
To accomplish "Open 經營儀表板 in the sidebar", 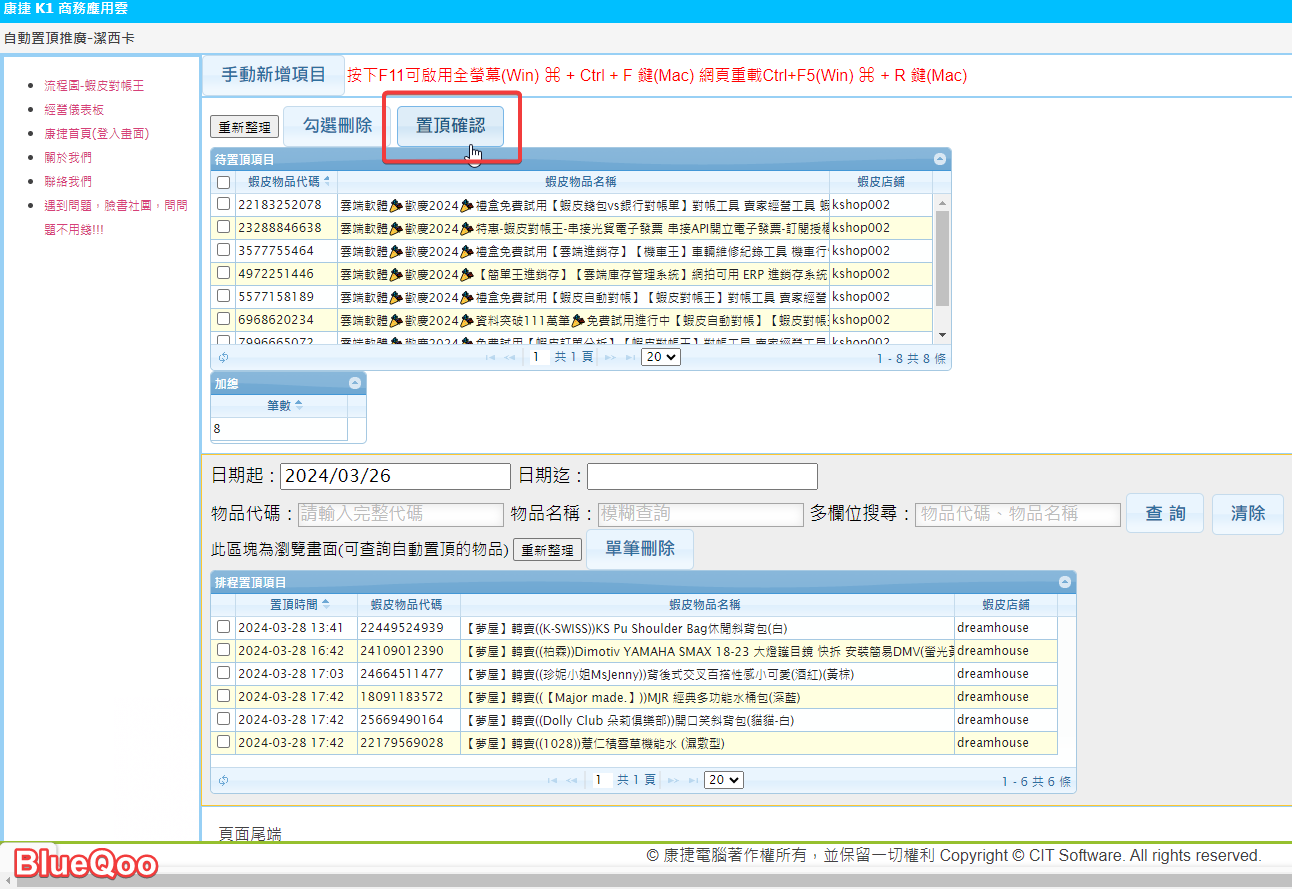I will pyautogui.click(x=74, y=110).
